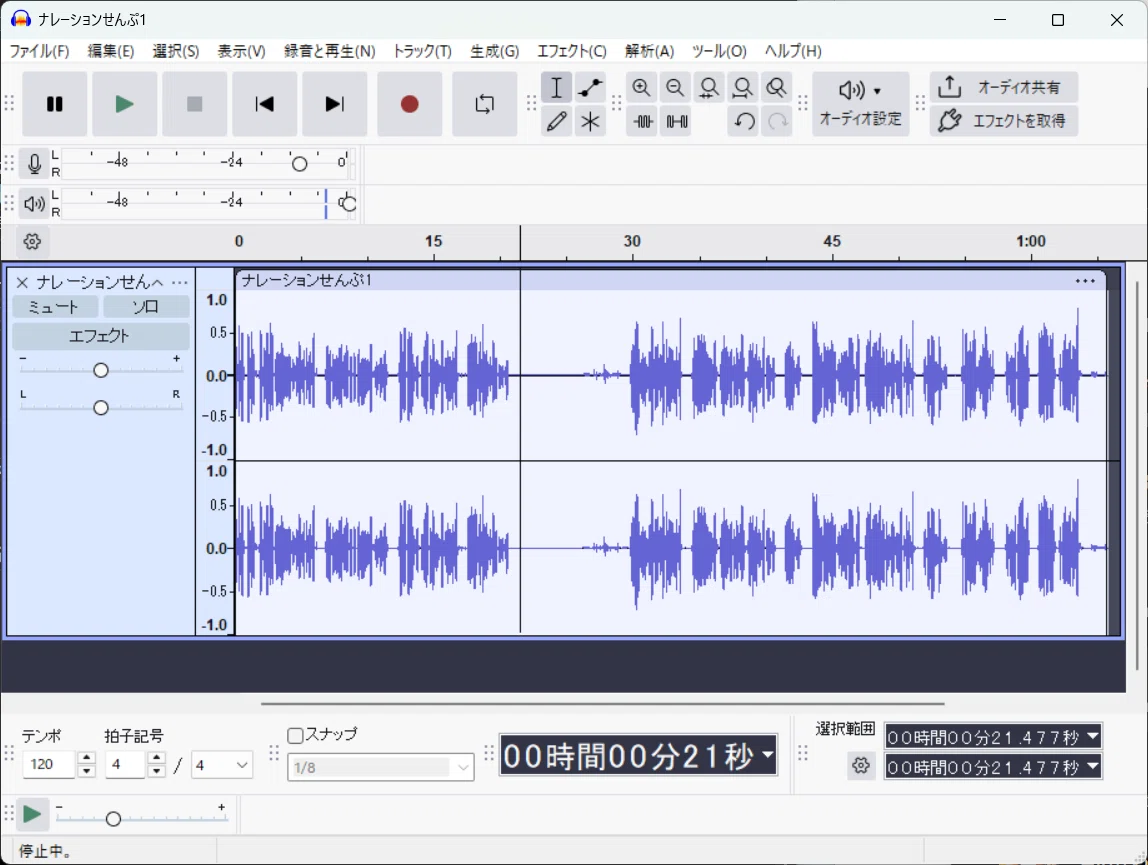Adjust the track pan slider

point(101,407)
